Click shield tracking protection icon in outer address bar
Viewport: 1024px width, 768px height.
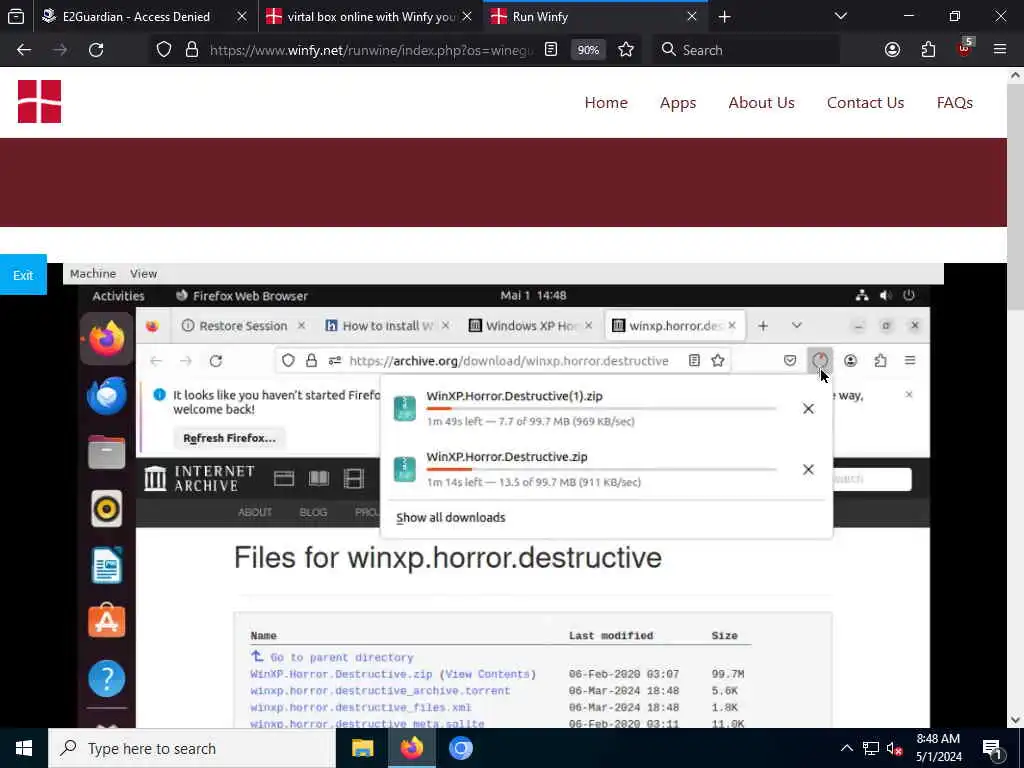[164, 50]
